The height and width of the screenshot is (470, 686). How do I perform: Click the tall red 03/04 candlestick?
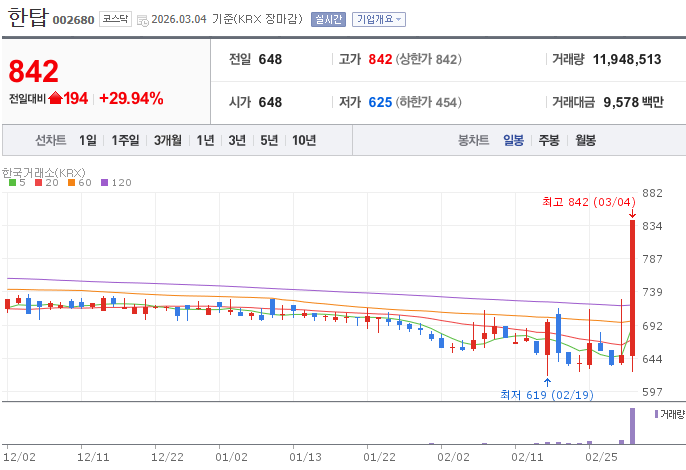click(633, 288)
